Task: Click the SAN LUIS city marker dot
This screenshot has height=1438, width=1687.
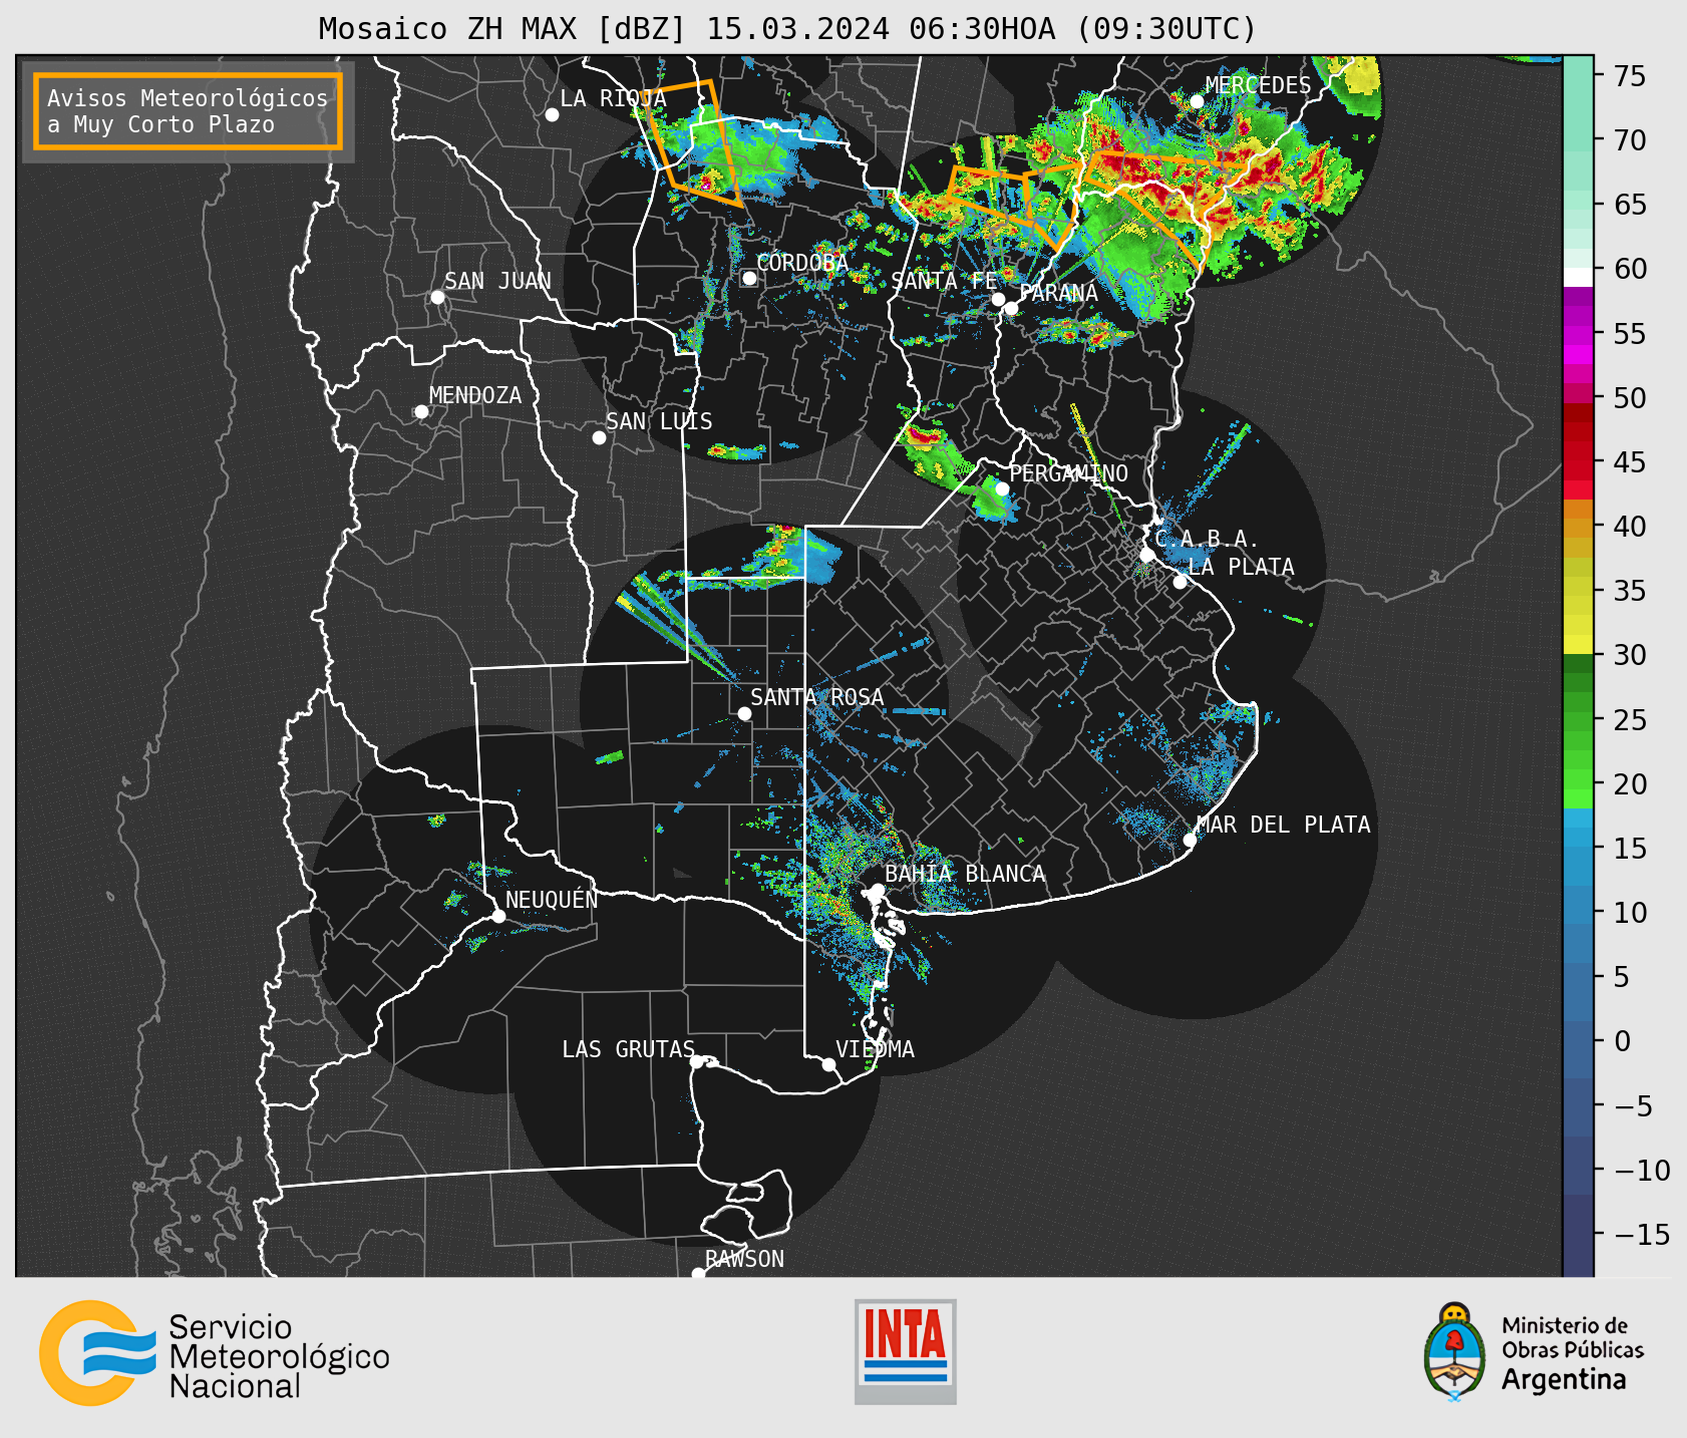Action: (x=599, y=438)
